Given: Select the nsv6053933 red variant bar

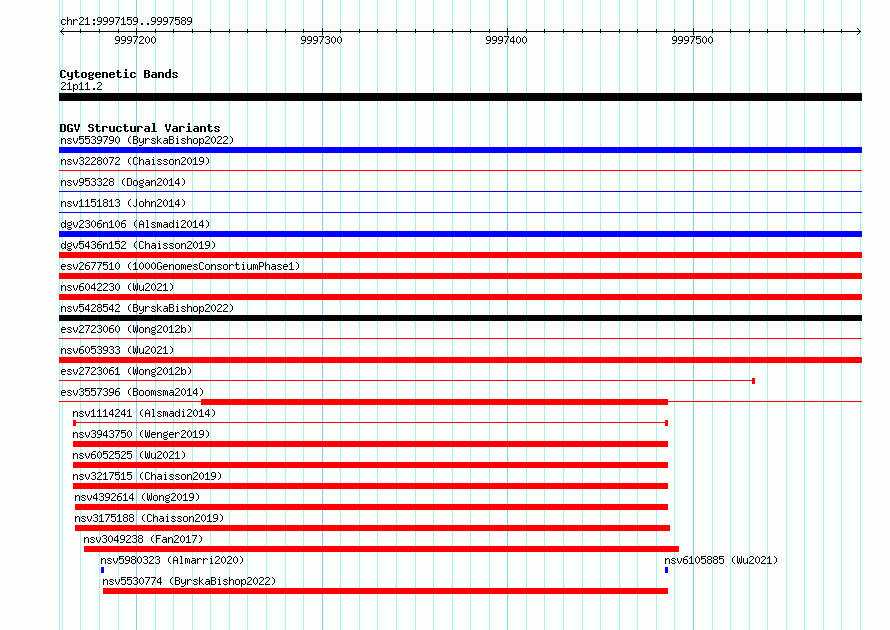Looking at the screenshot, I should click(x=460, y=360).
